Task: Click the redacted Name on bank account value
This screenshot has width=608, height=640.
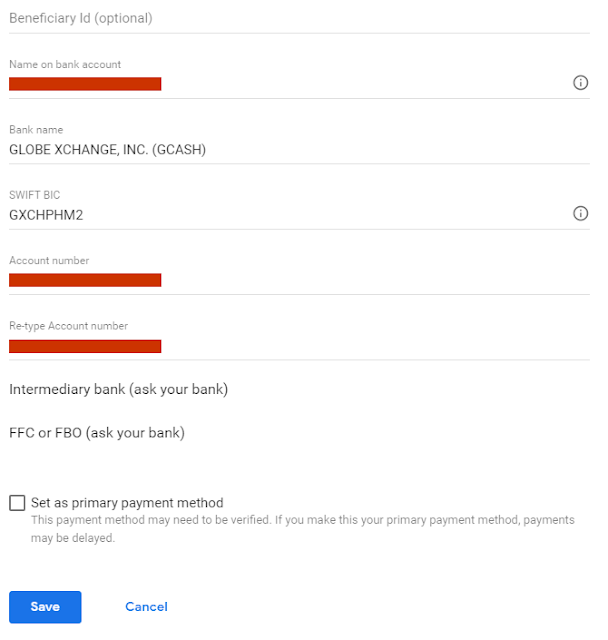Action: click(85, 84)
